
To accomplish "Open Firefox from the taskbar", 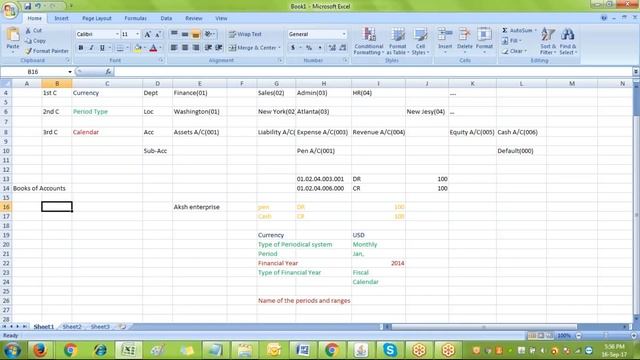I will [40, 350].
